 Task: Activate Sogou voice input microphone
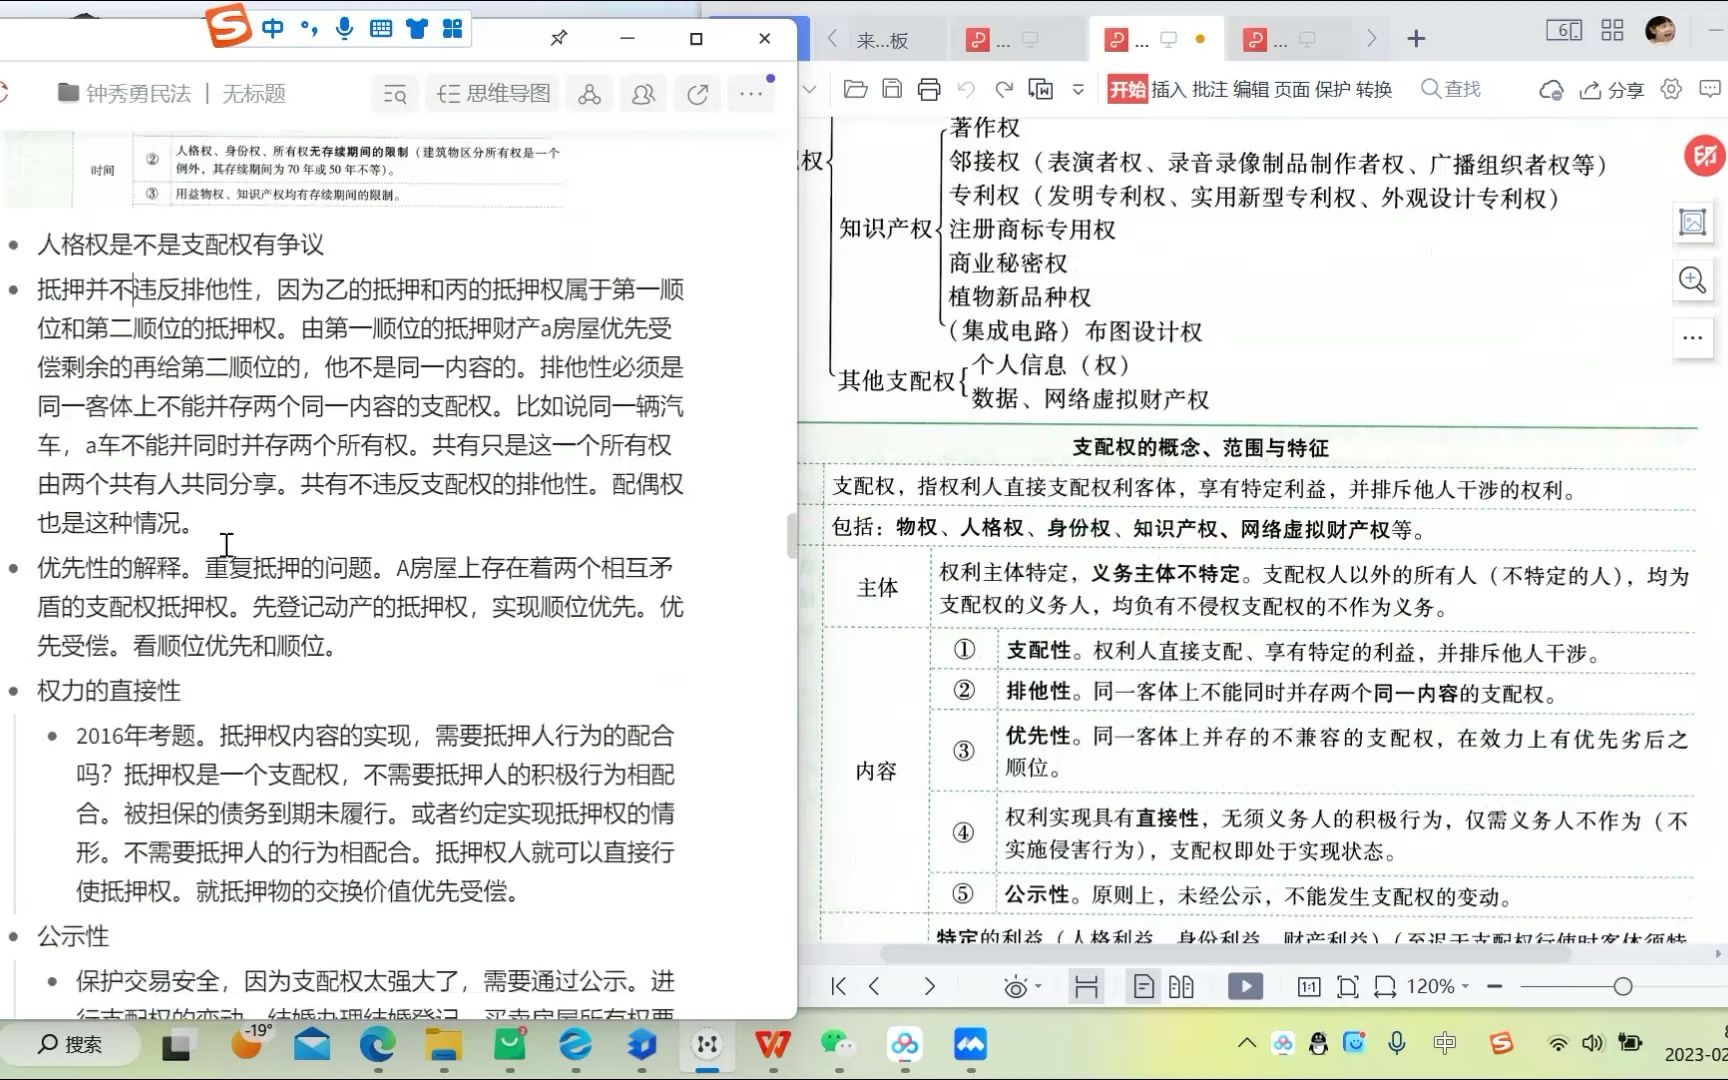[x=344, y=28]
